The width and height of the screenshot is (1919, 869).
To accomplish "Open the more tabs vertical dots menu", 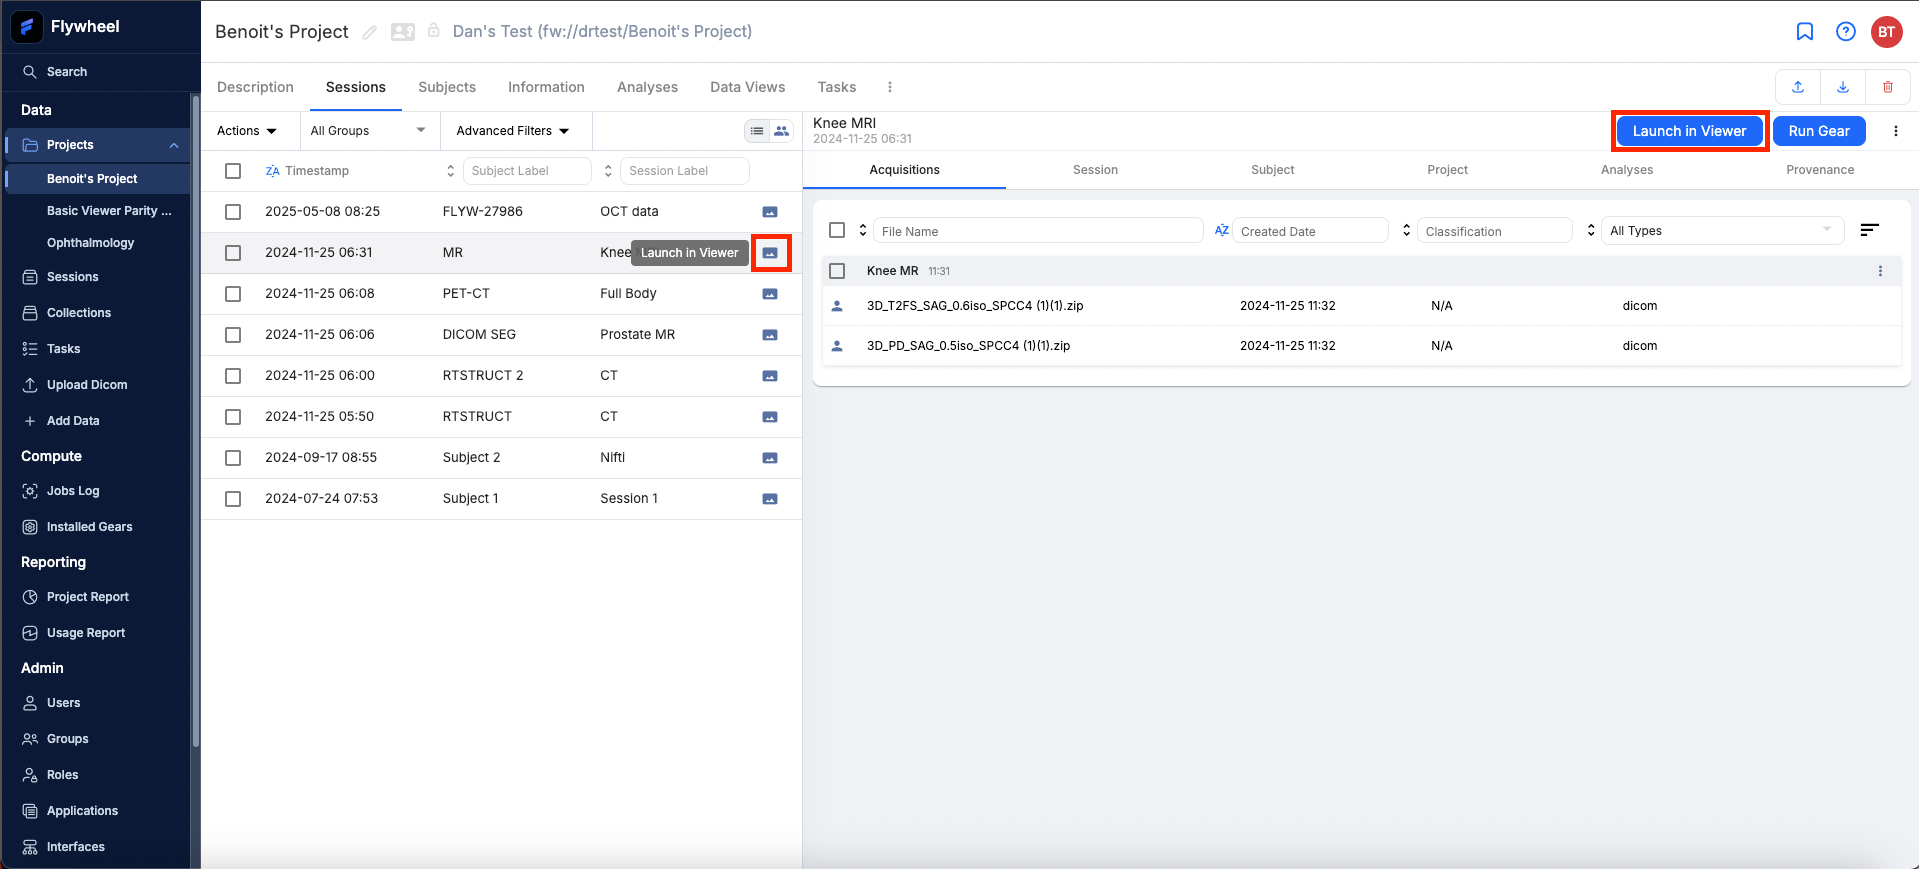I will click(x=890, y=87).
